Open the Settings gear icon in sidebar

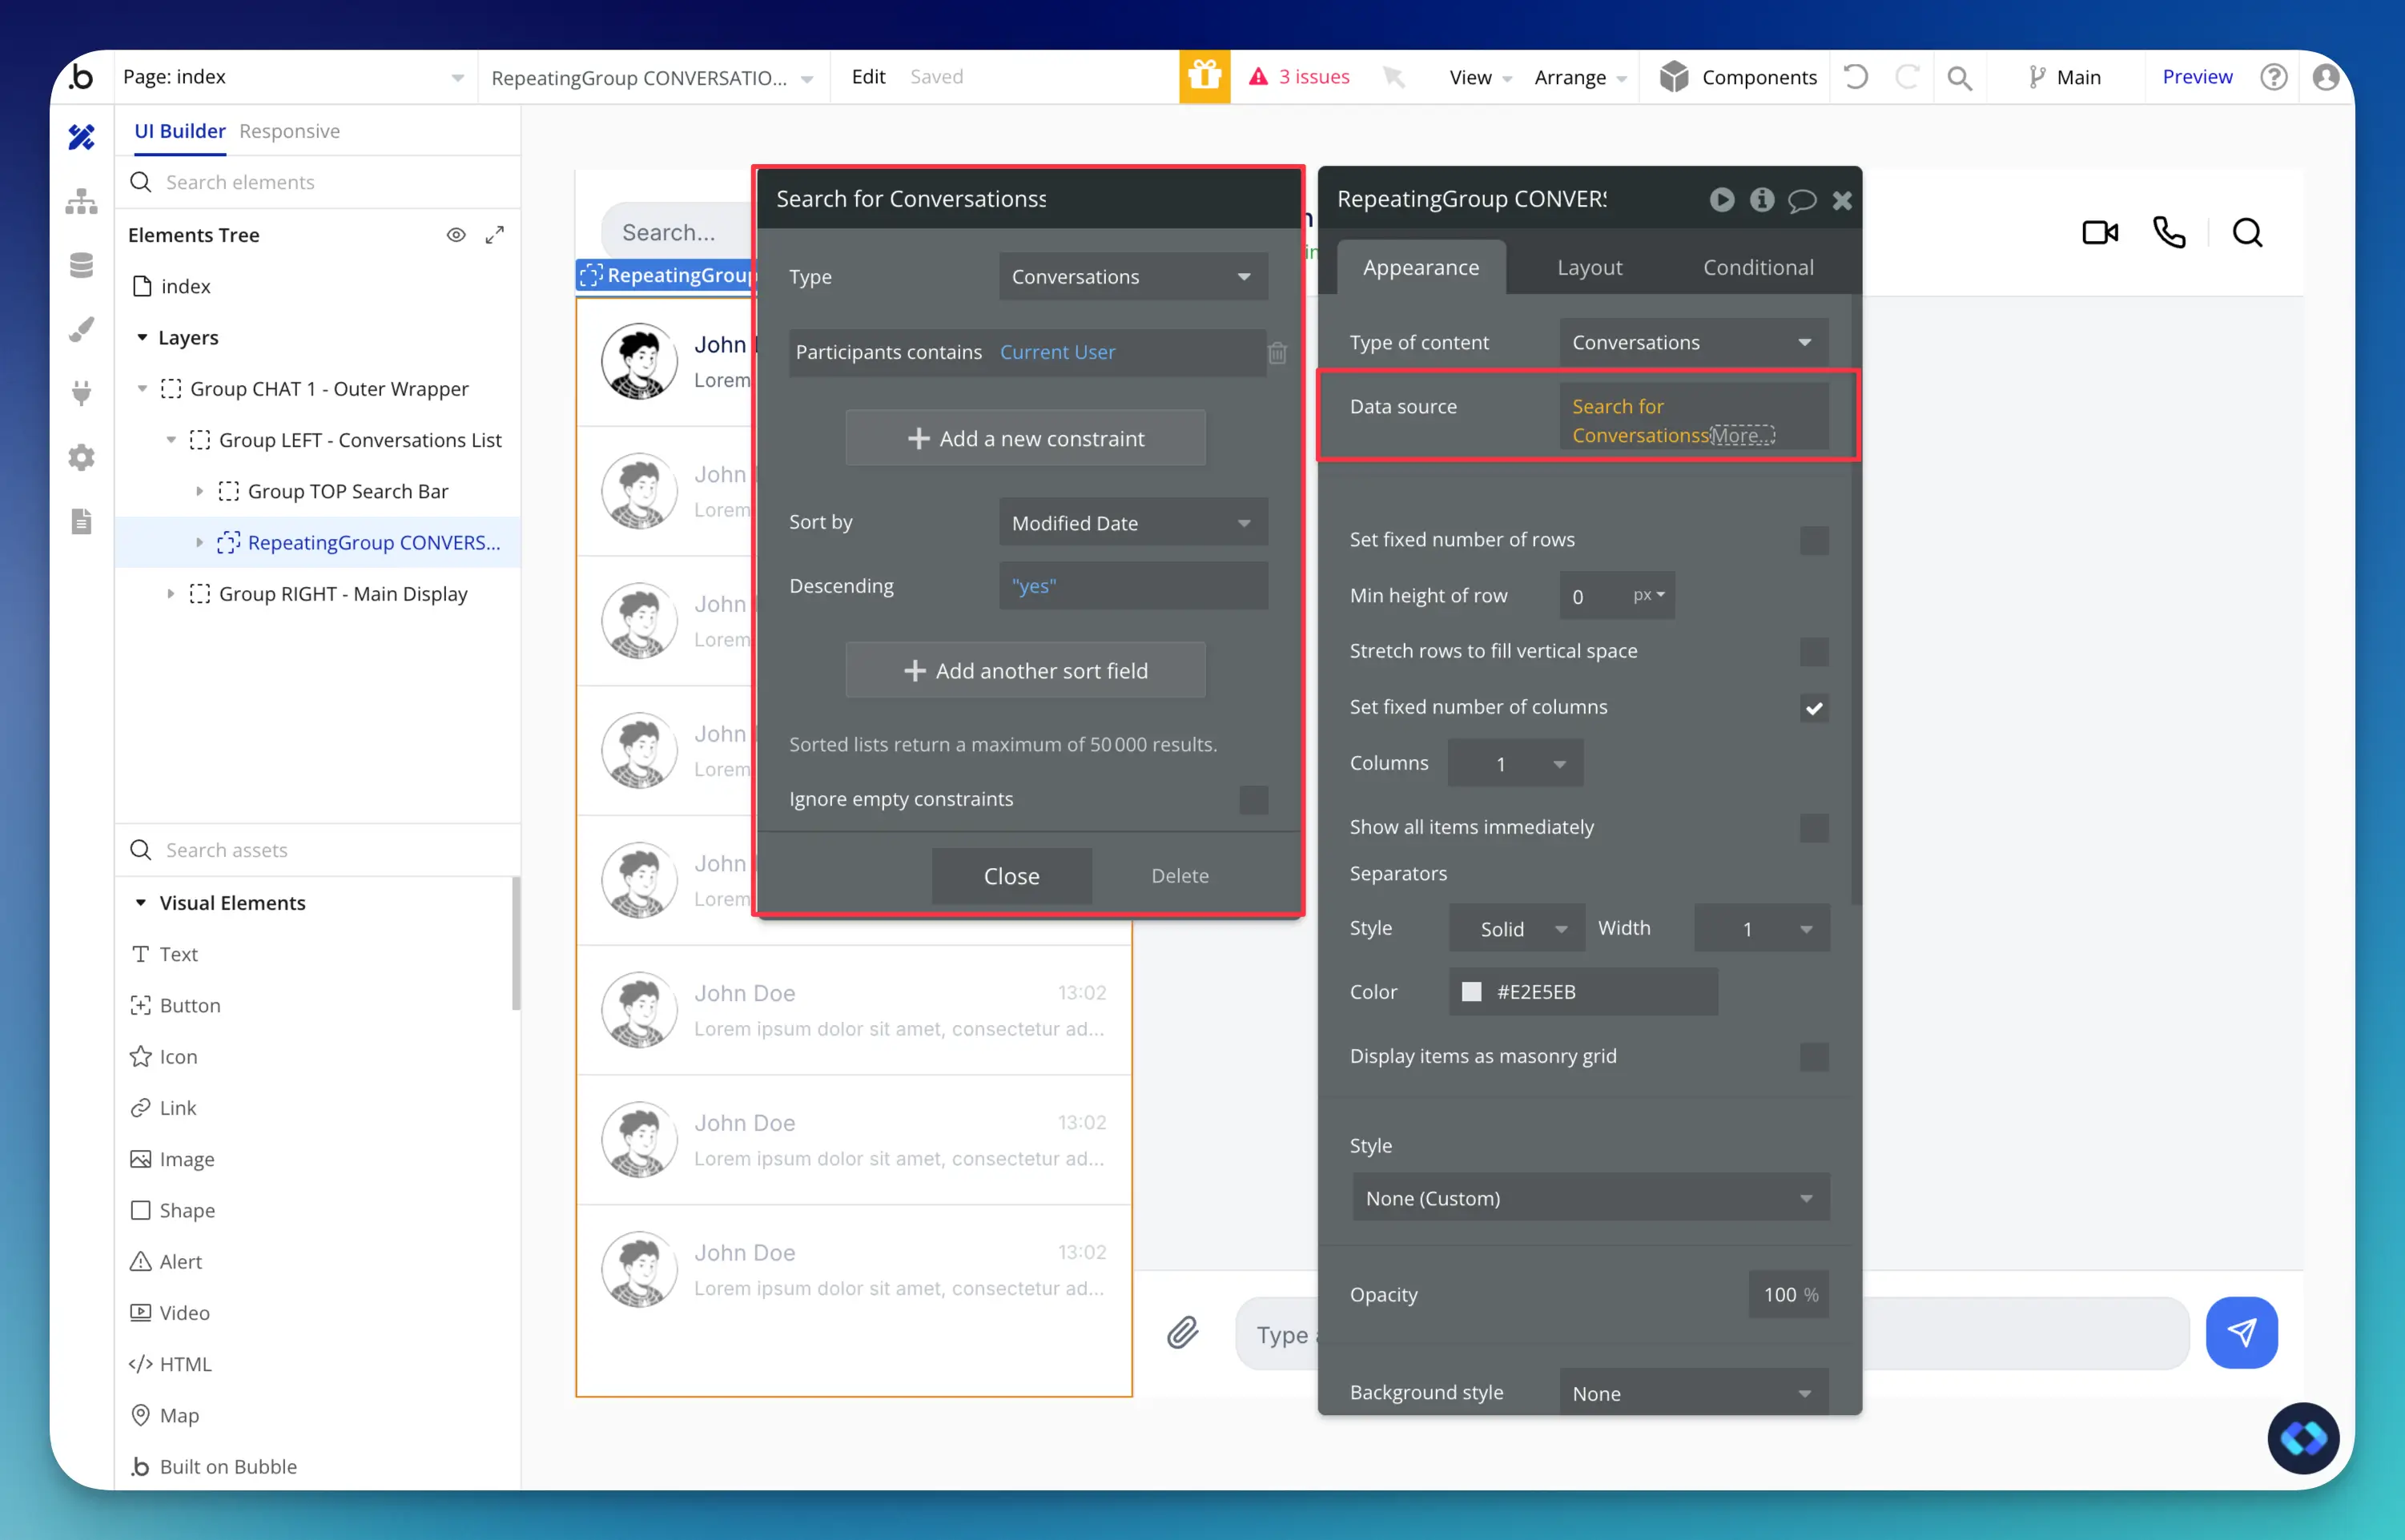(81, 457)
